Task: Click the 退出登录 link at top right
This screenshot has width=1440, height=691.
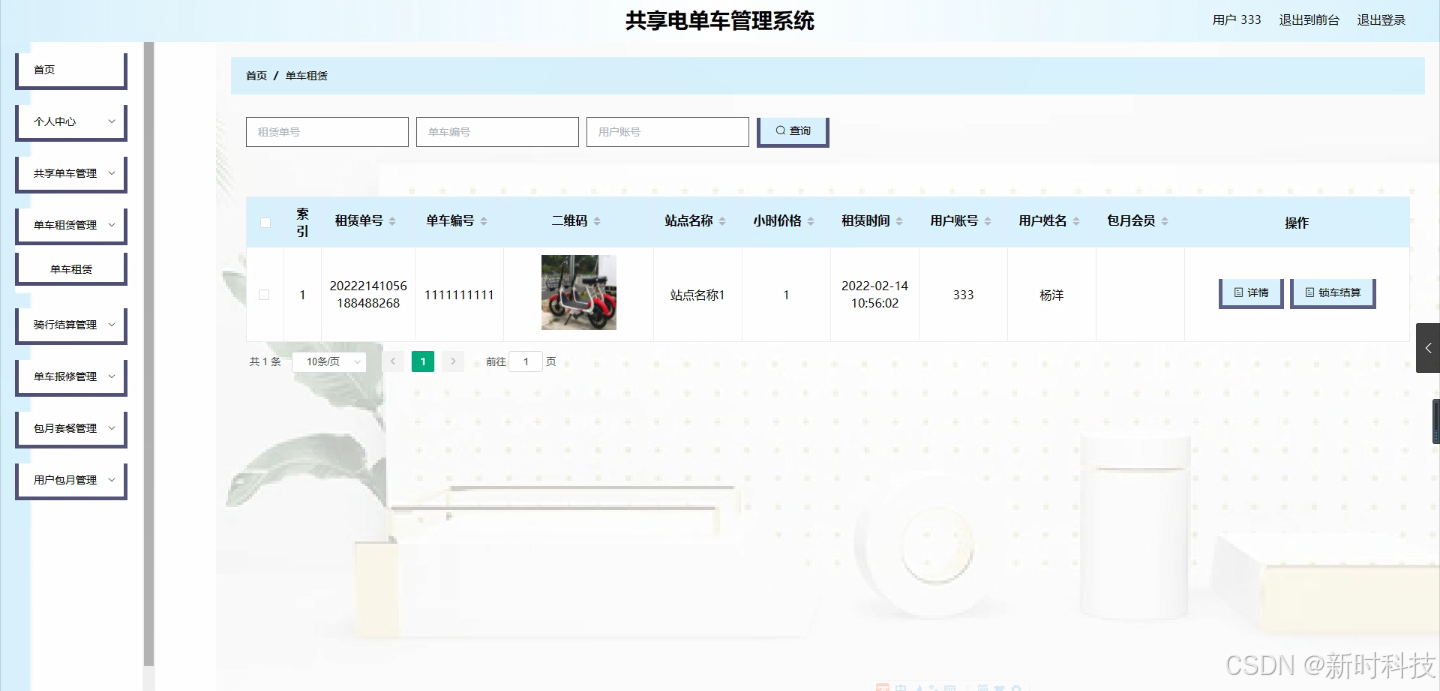Action: pos(1380,19)
